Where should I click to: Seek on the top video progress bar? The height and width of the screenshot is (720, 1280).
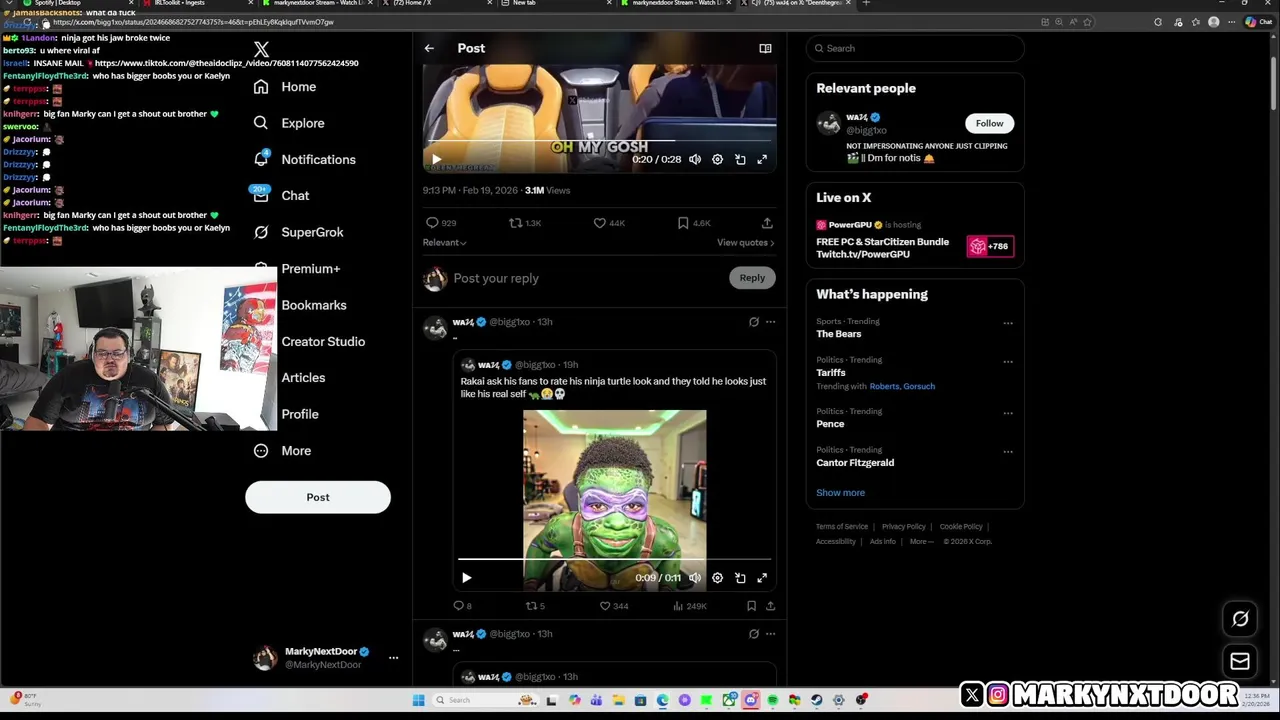tap(599, 141)
